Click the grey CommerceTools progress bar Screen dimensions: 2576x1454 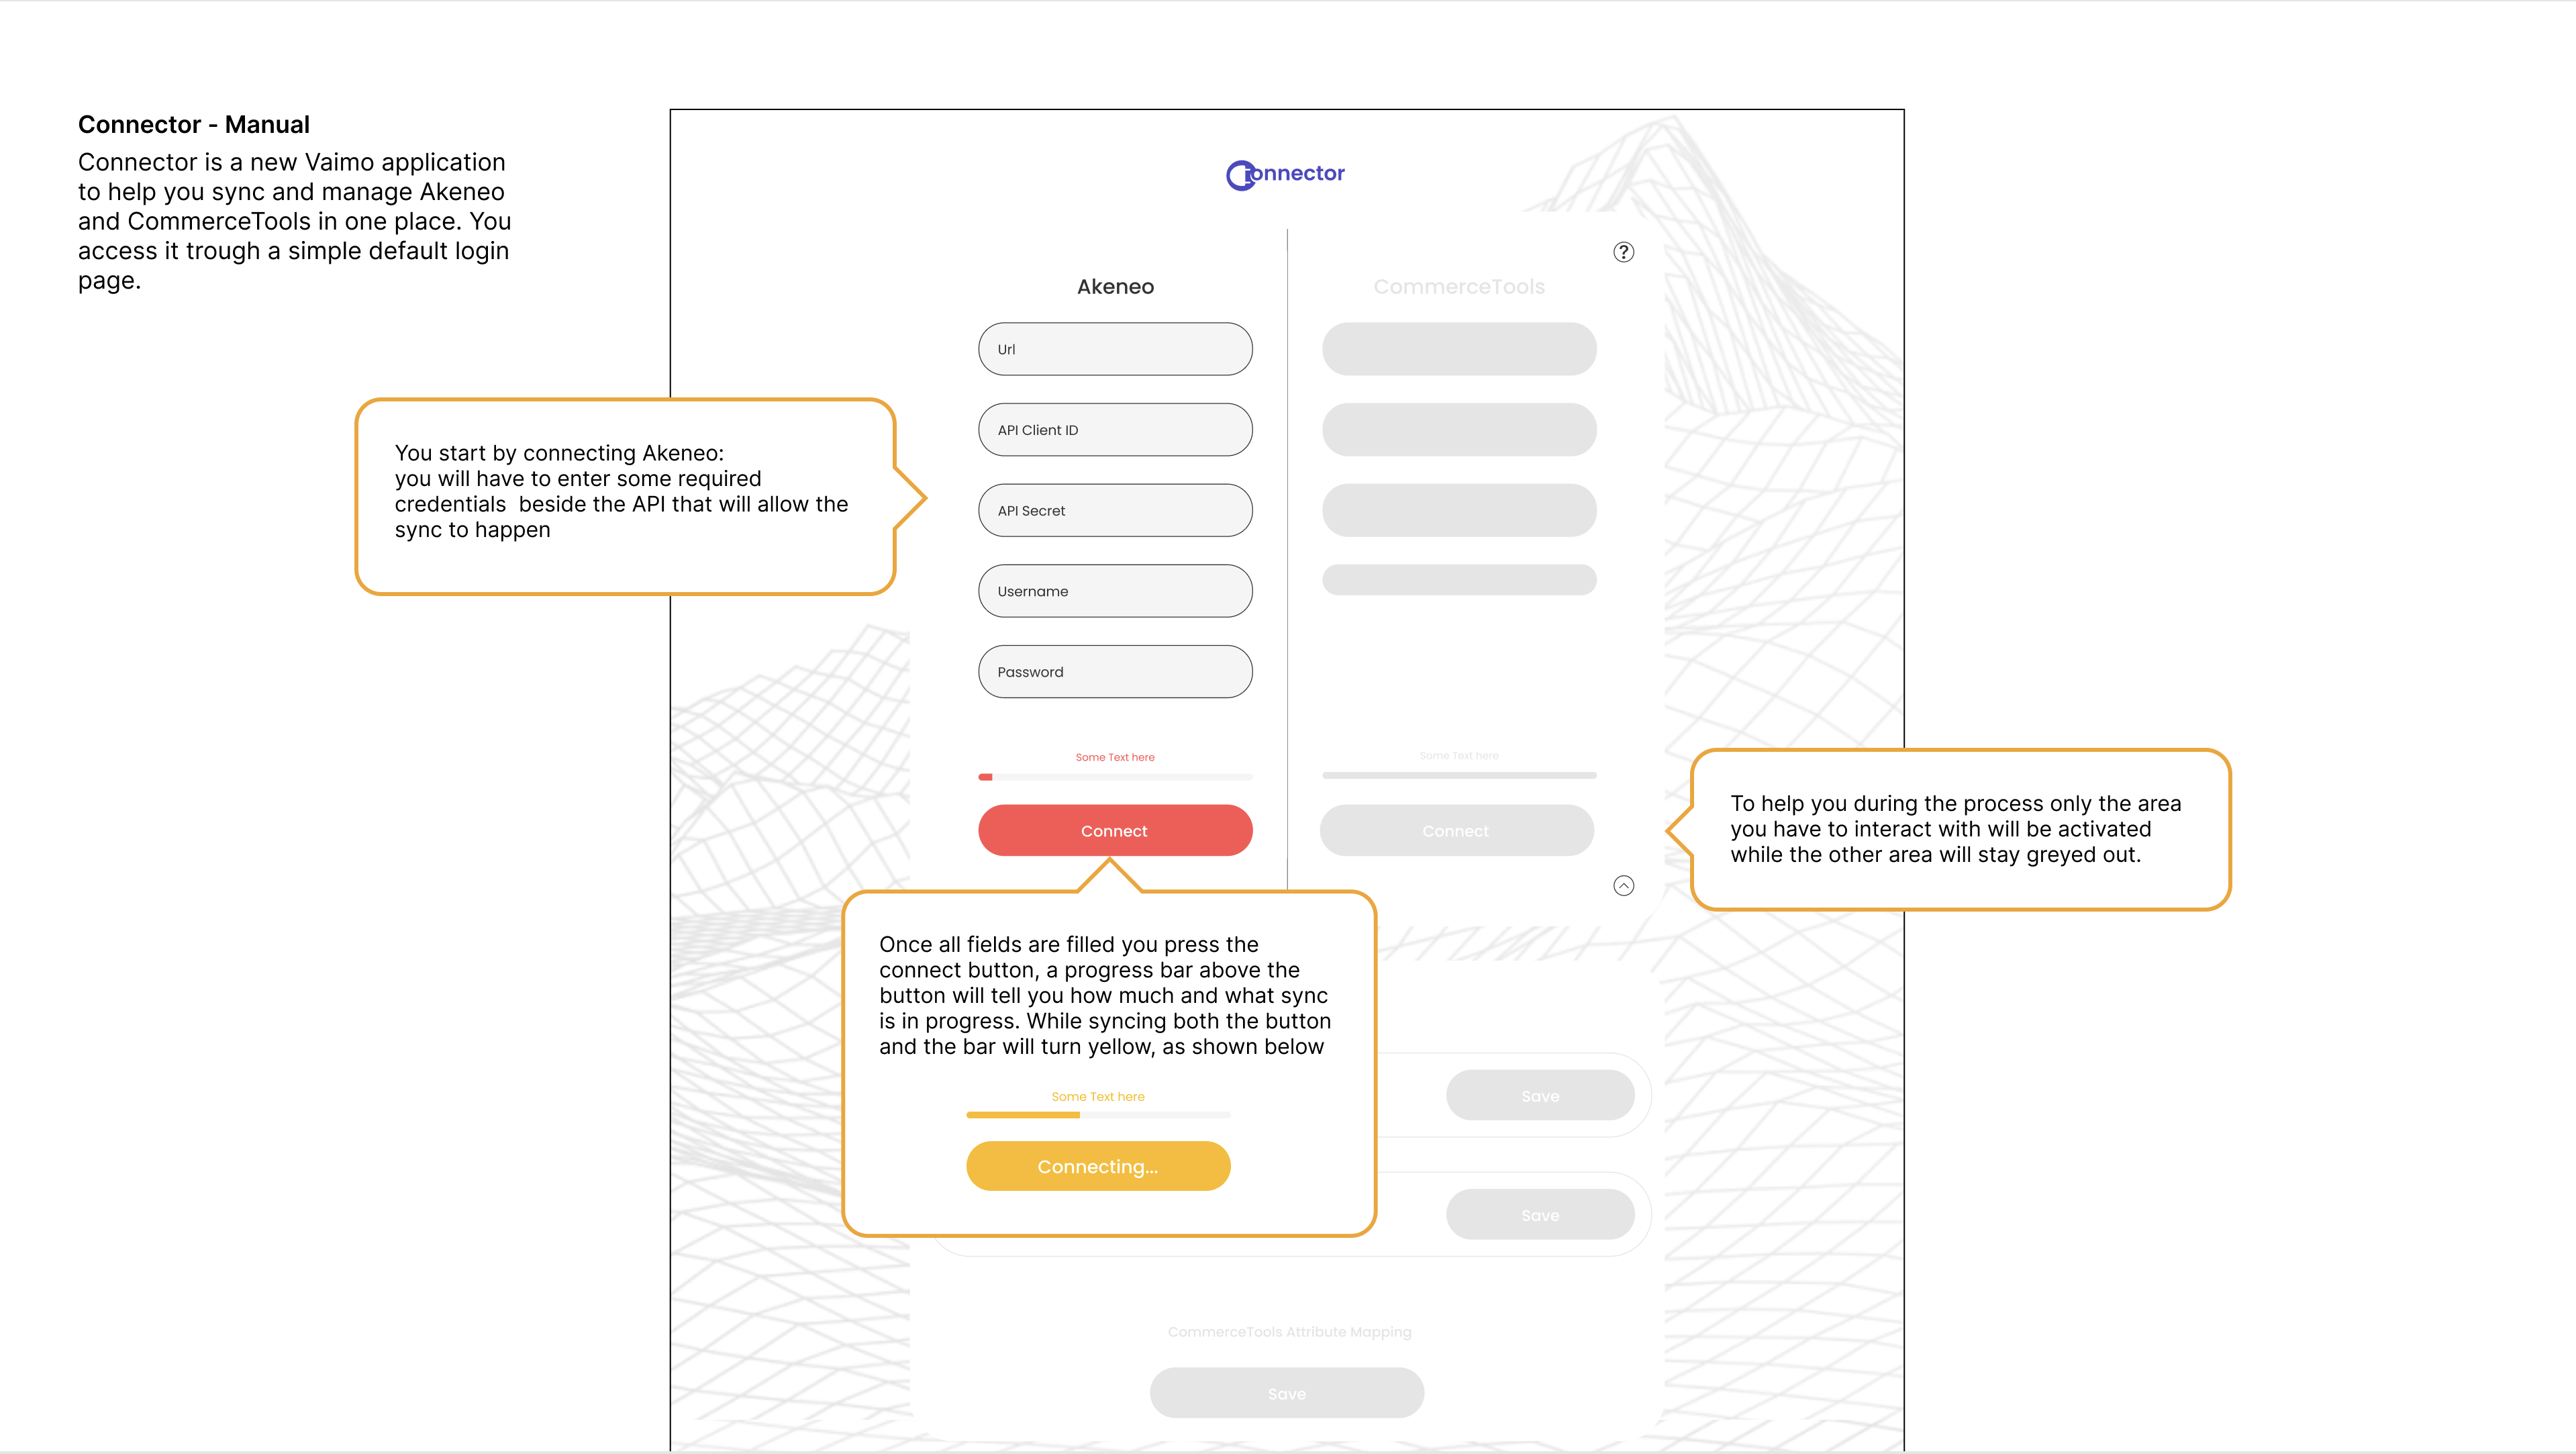coord(1459,775)
